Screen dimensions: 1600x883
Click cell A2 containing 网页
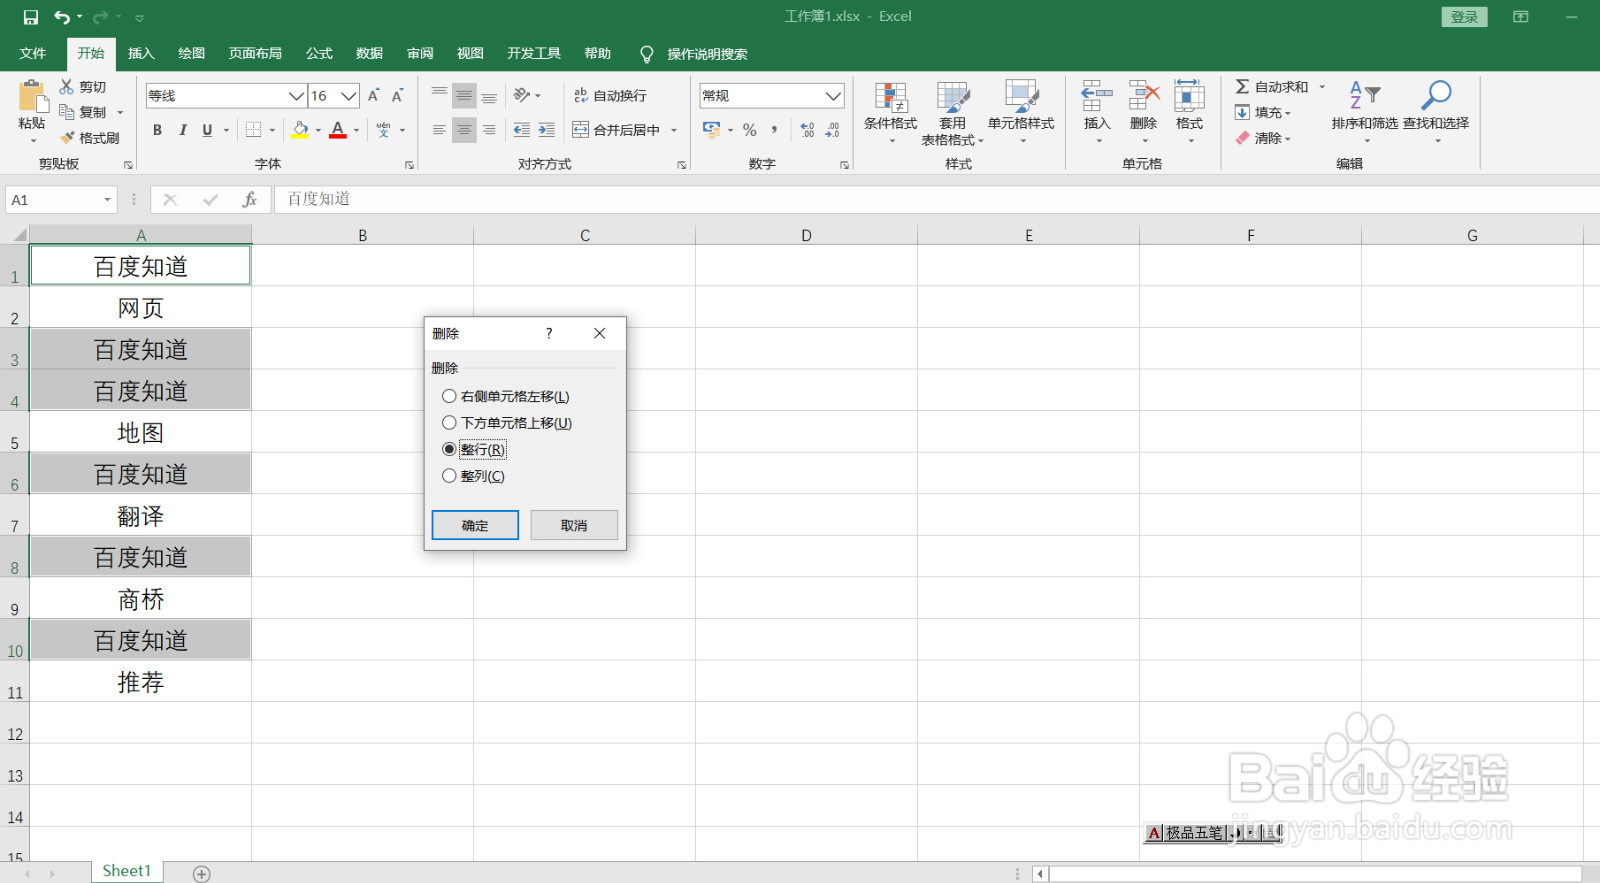[x=141, y=307]
